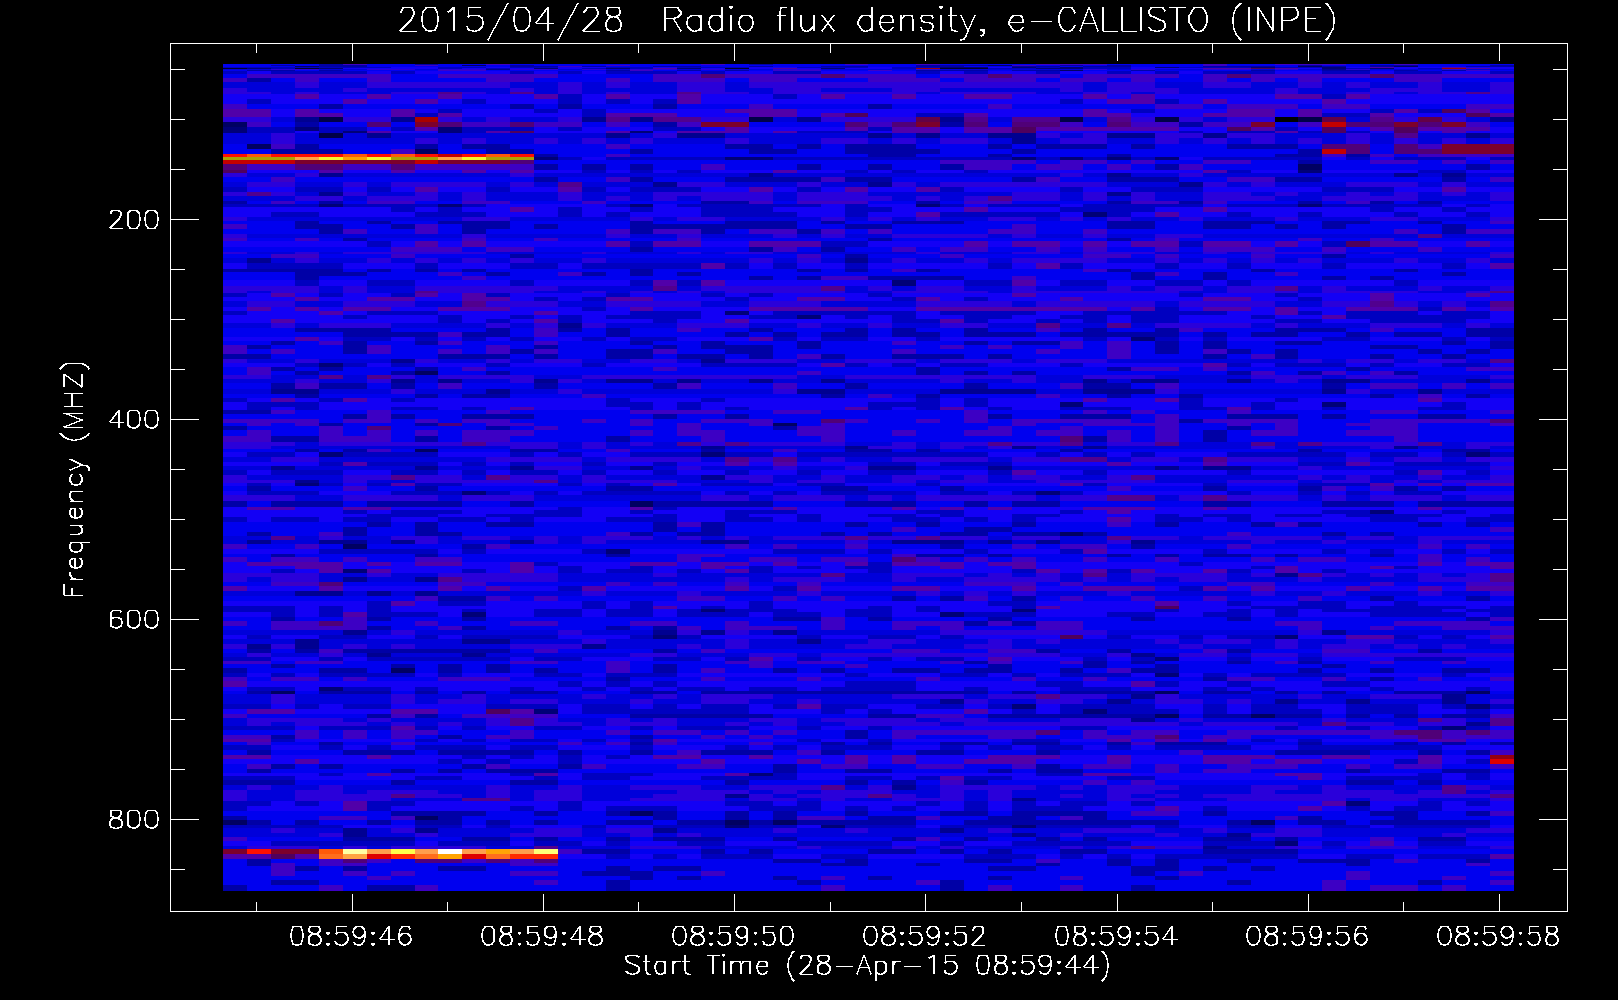
Task: Click the 400 frequency tick label
Action: pyautogui.click(x=134, y=420)
